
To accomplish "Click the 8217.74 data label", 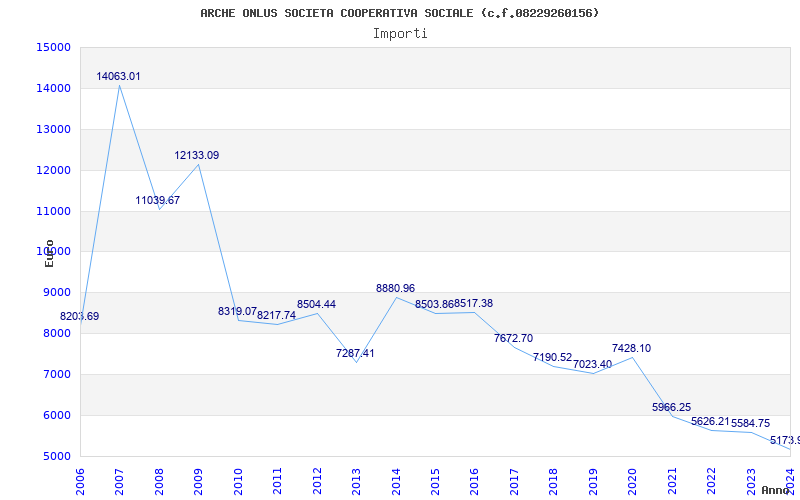I will (277, 315).
